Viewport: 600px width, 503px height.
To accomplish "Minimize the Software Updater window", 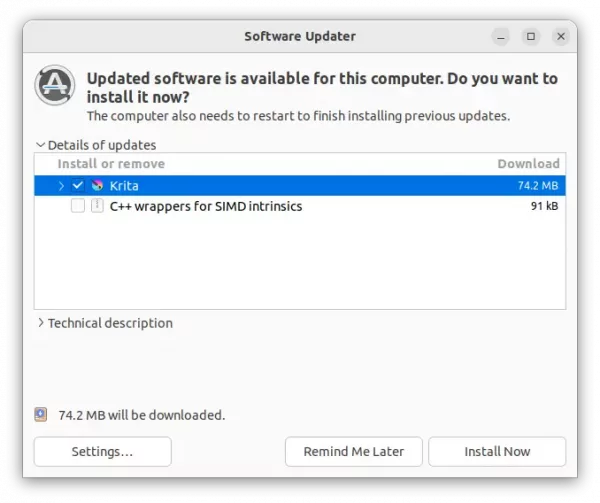I will click(x=500, y=37).
